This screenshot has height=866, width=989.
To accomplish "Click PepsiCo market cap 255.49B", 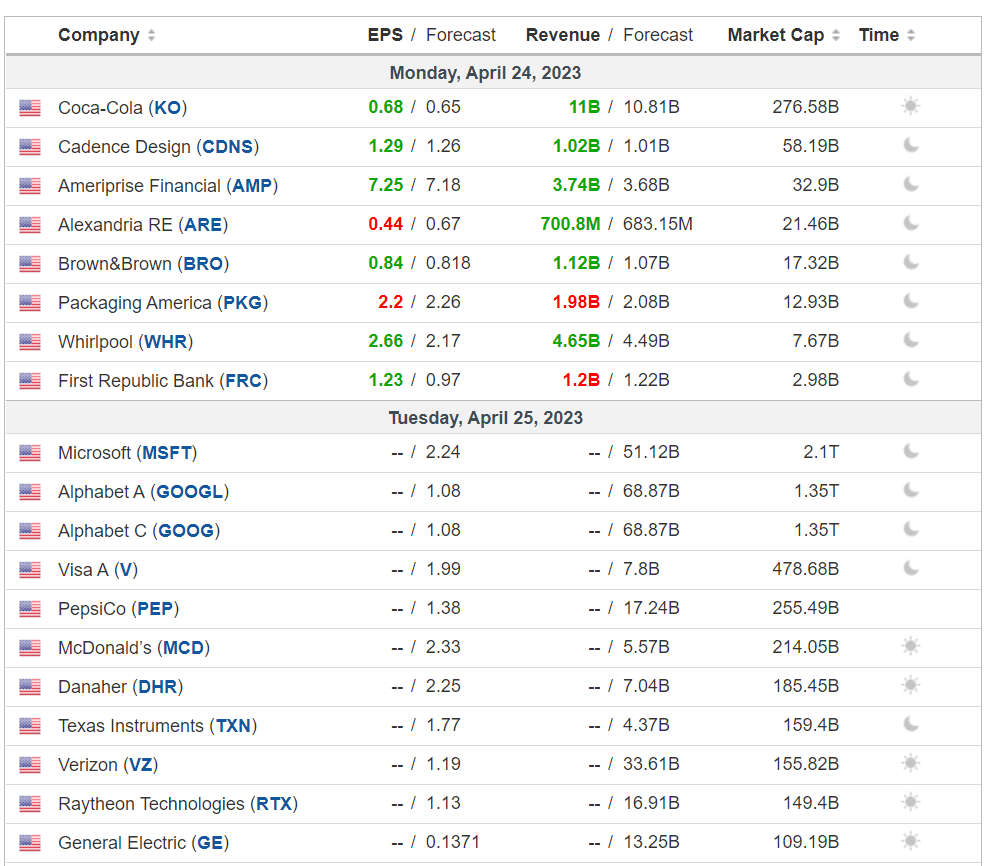I will [805, 608].
